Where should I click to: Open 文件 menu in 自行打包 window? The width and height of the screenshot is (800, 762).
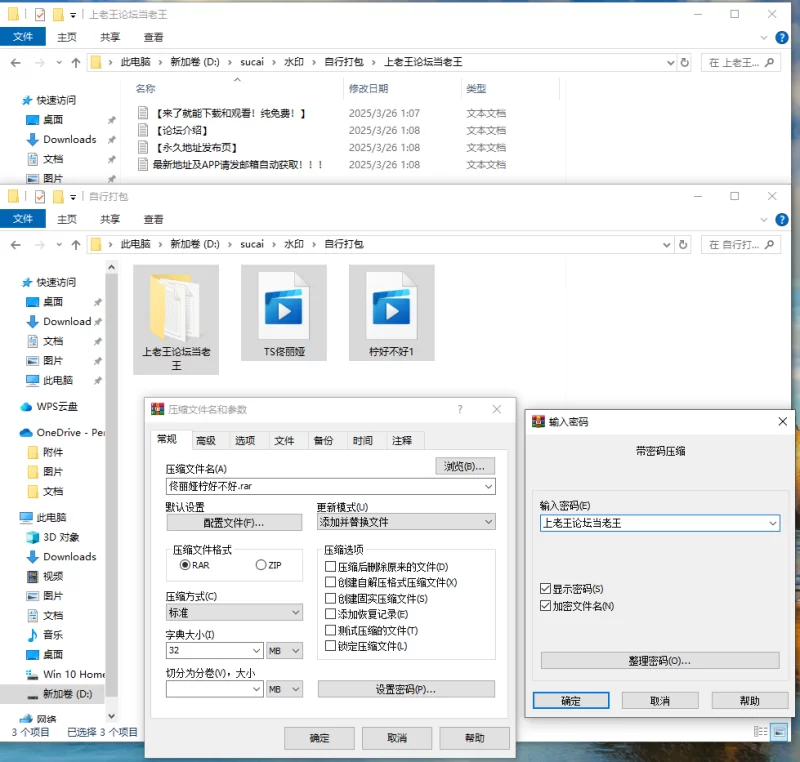click(22, 219)
